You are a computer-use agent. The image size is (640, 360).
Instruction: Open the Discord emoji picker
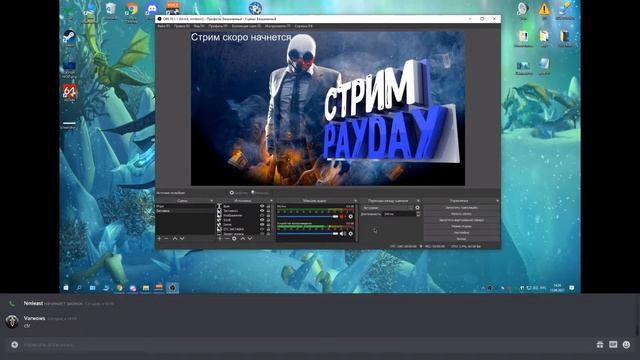(x=627, y=345)
